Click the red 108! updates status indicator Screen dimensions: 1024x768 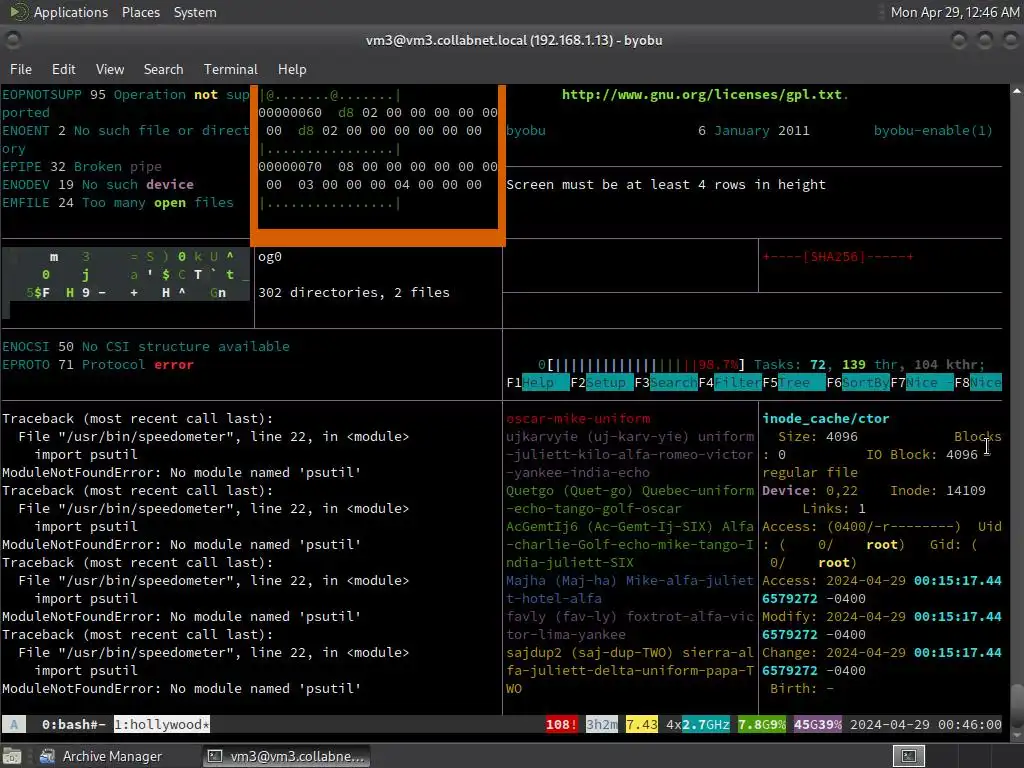click(562, 724)
